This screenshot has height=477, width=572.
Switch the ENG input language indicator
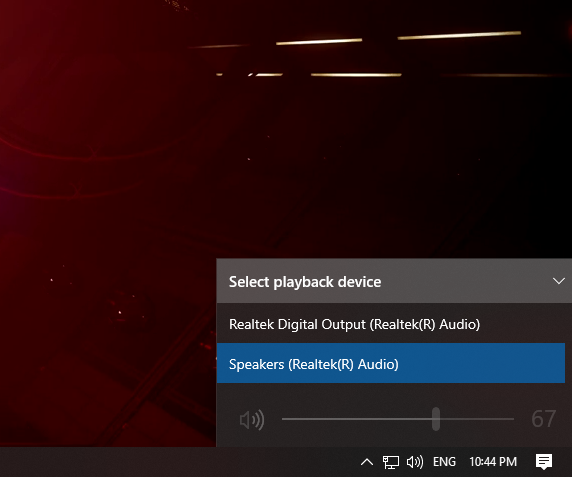pos(444,462)
